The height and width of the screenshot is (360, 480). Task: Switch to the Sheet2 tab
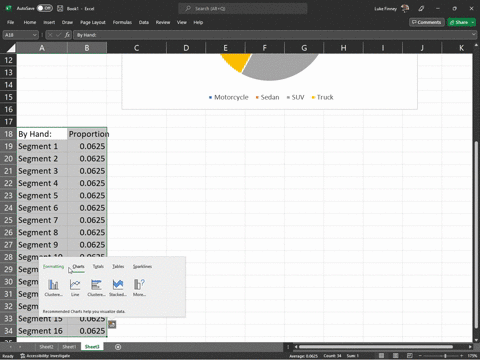click(x=46, y=347)
